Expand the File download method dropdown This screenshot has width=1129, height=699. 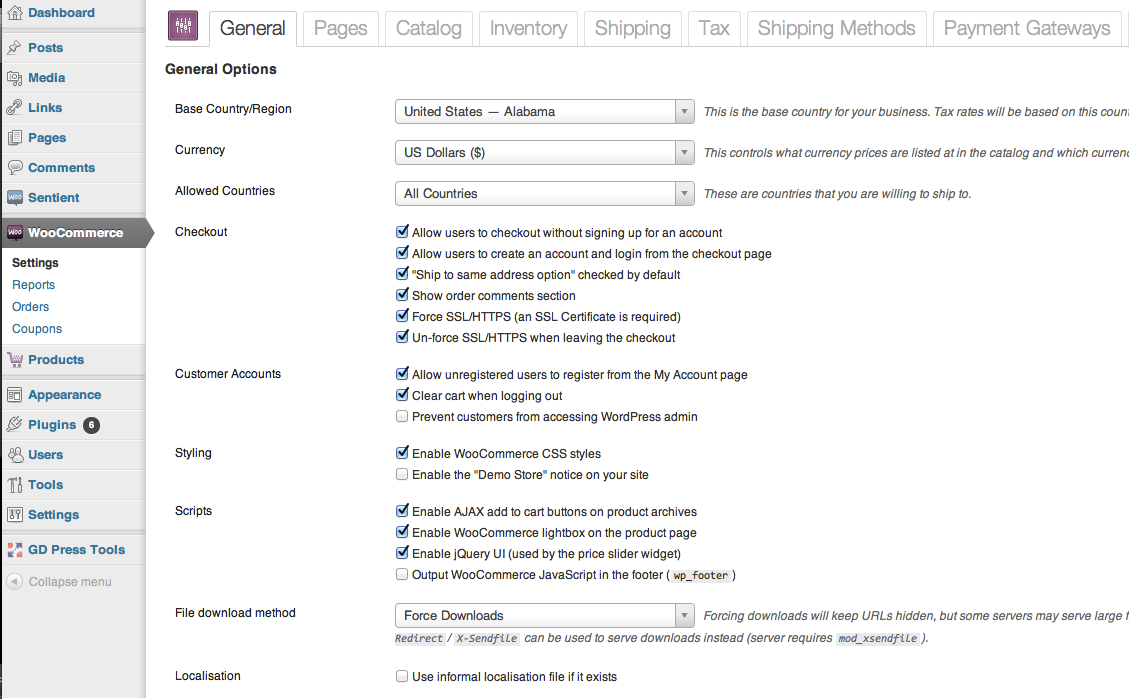tap(544, 615)
